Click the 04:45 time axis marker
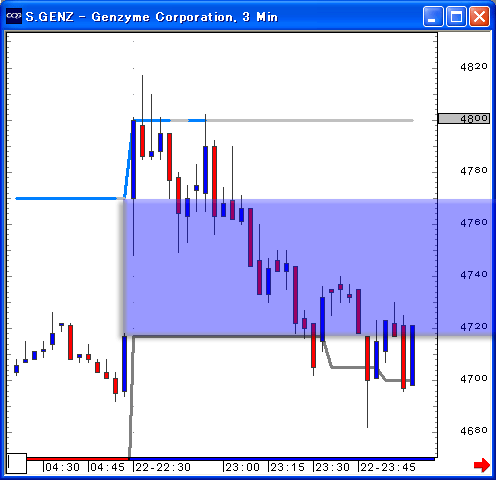 107,467
